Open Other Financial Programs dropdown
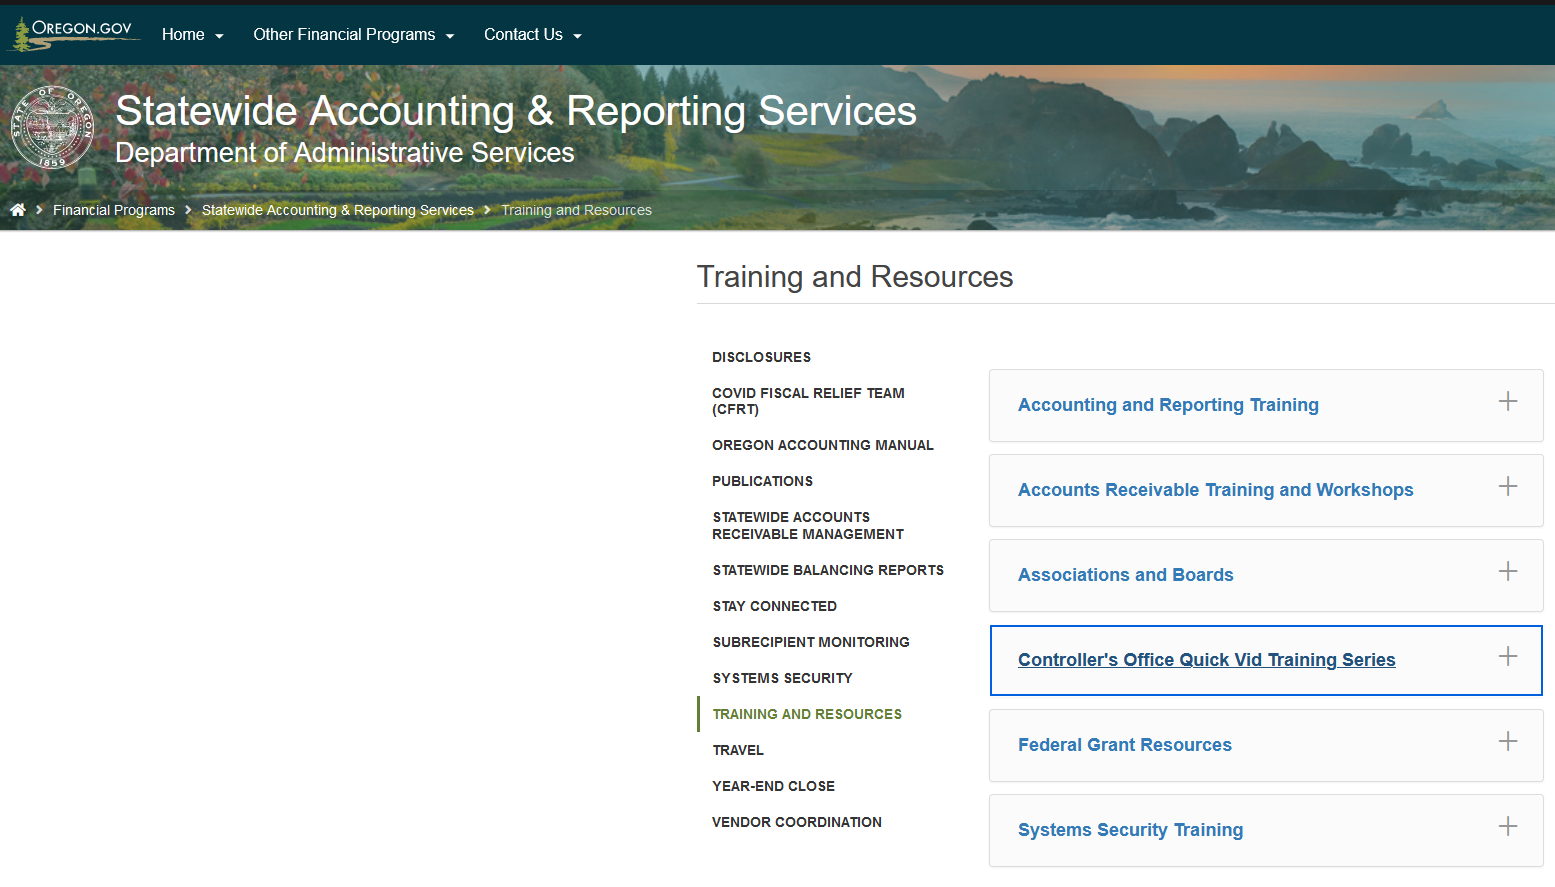The width and height of the screenshot is (1555, 887). (353, 35)
